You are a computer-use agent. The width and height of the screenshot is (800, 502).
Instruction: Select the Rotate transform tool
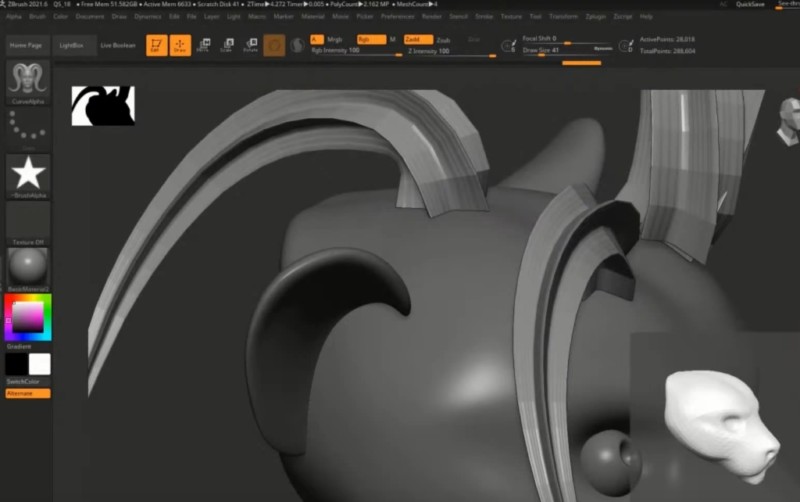[250, 45]
